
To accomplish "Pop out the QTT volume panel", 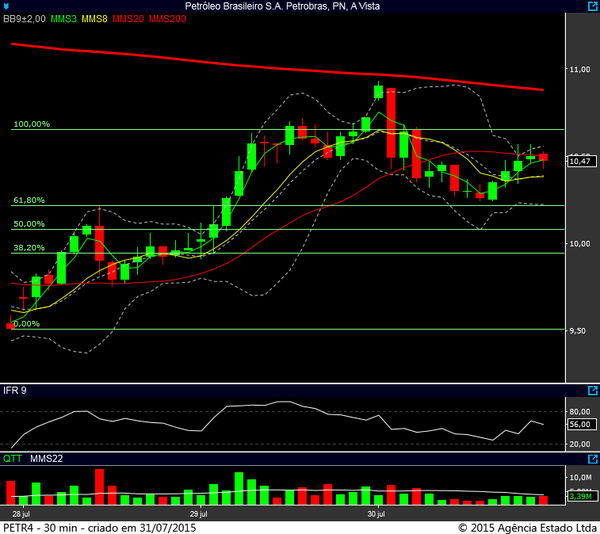I will click(x=592, y=459).
